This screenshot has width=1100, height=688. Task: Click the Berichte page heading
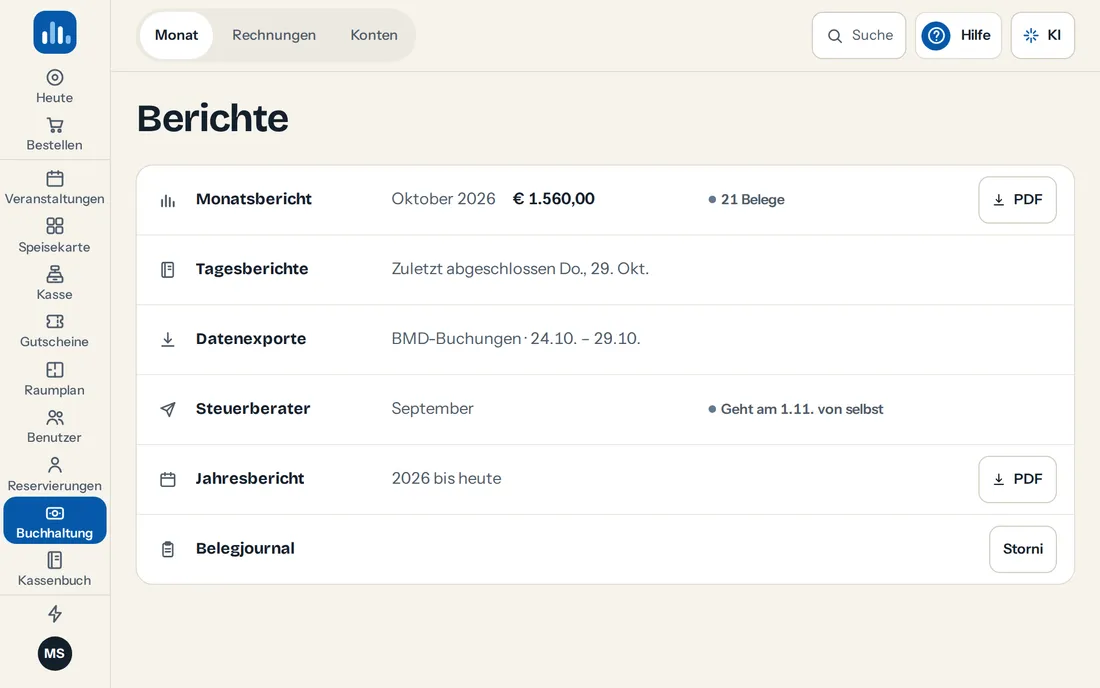[213, 118]
